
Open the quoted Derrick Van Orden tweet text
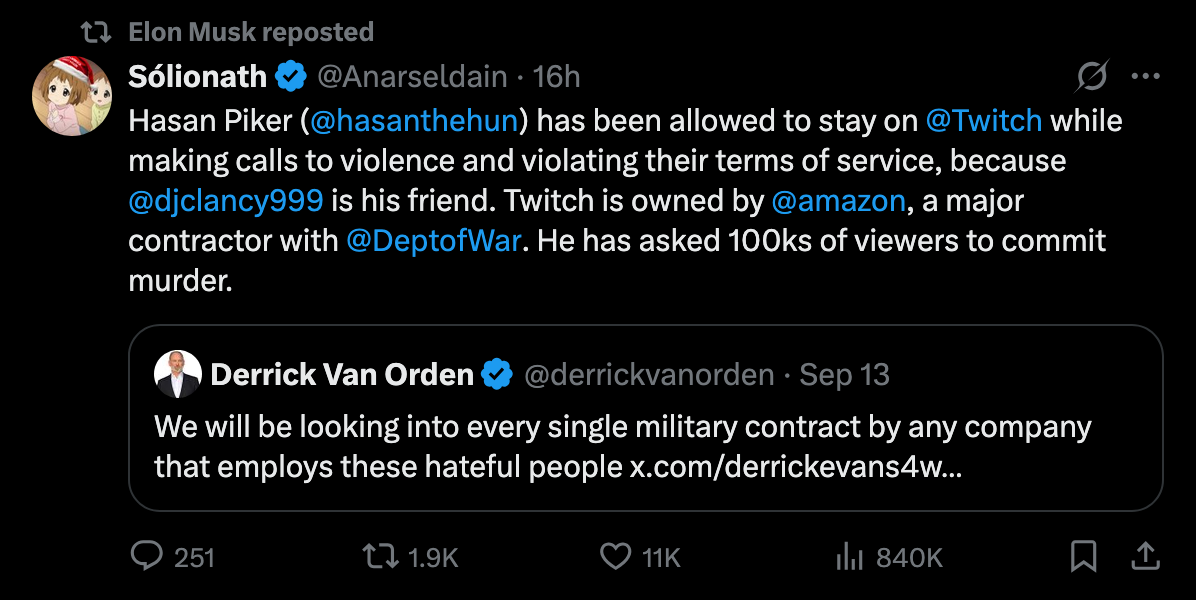(x=622, y=447)
